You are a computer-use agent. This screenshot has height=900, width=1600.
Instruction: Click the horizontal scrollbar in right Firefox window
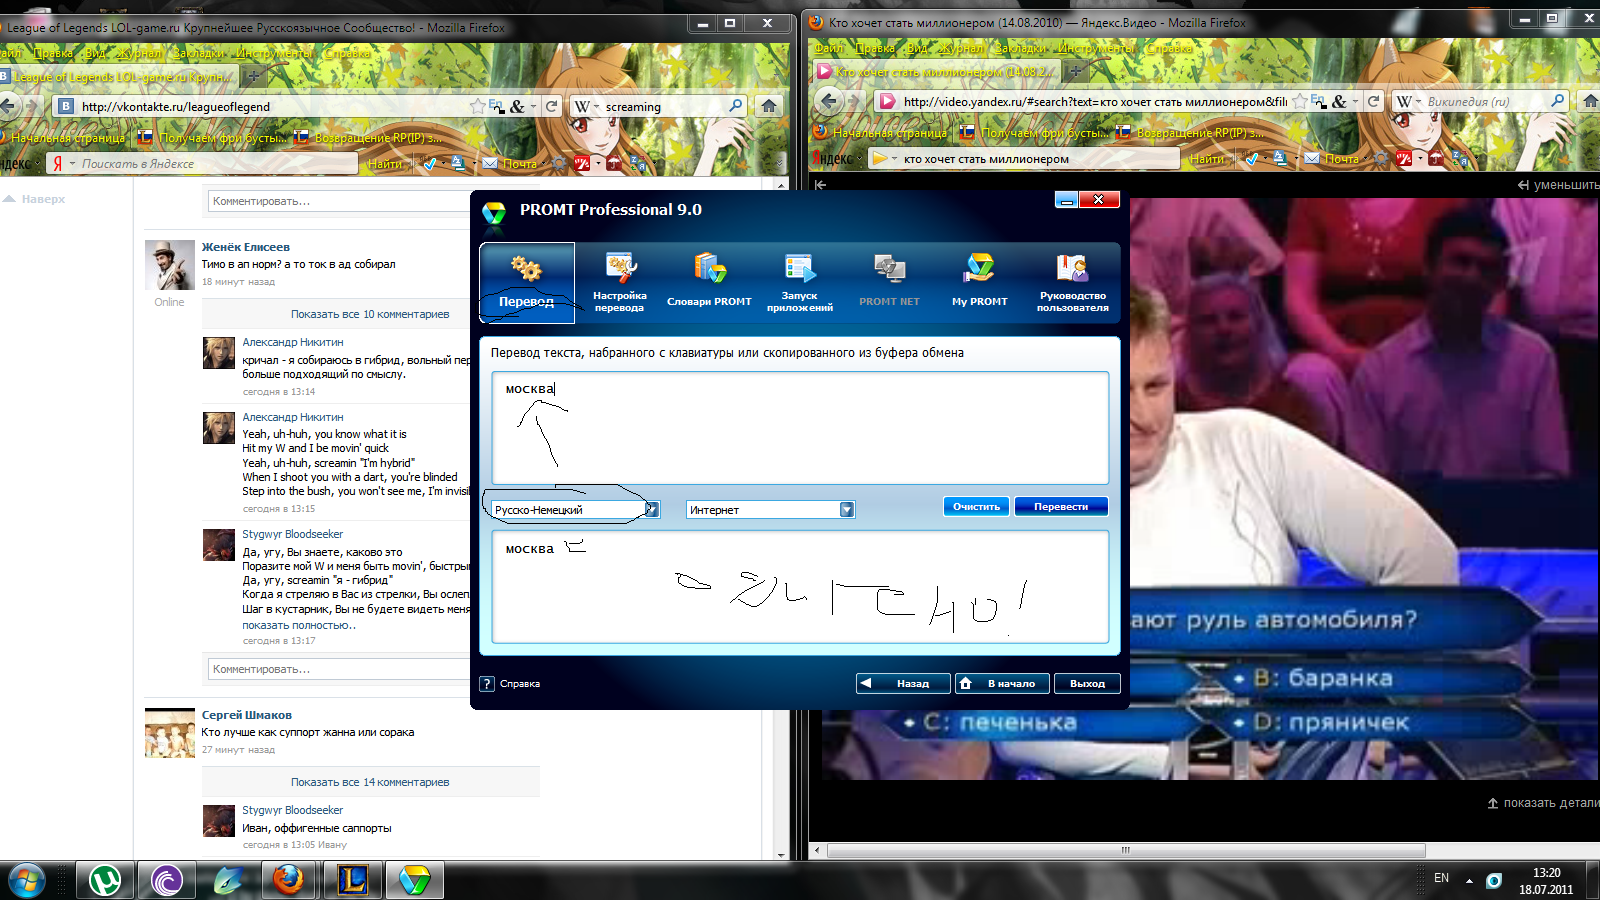[x=1126, y=850]
